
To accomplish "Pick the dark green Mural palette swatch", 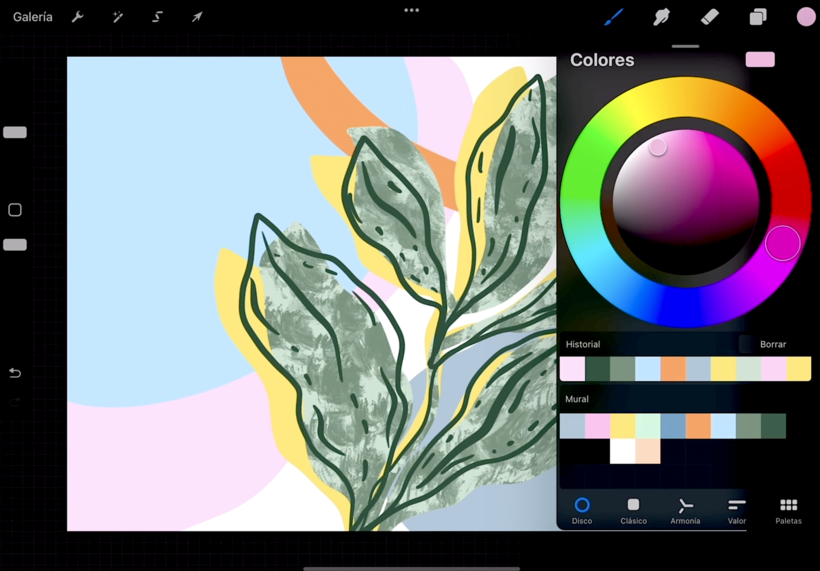I will pyautogui.click(x=773, y=426).
